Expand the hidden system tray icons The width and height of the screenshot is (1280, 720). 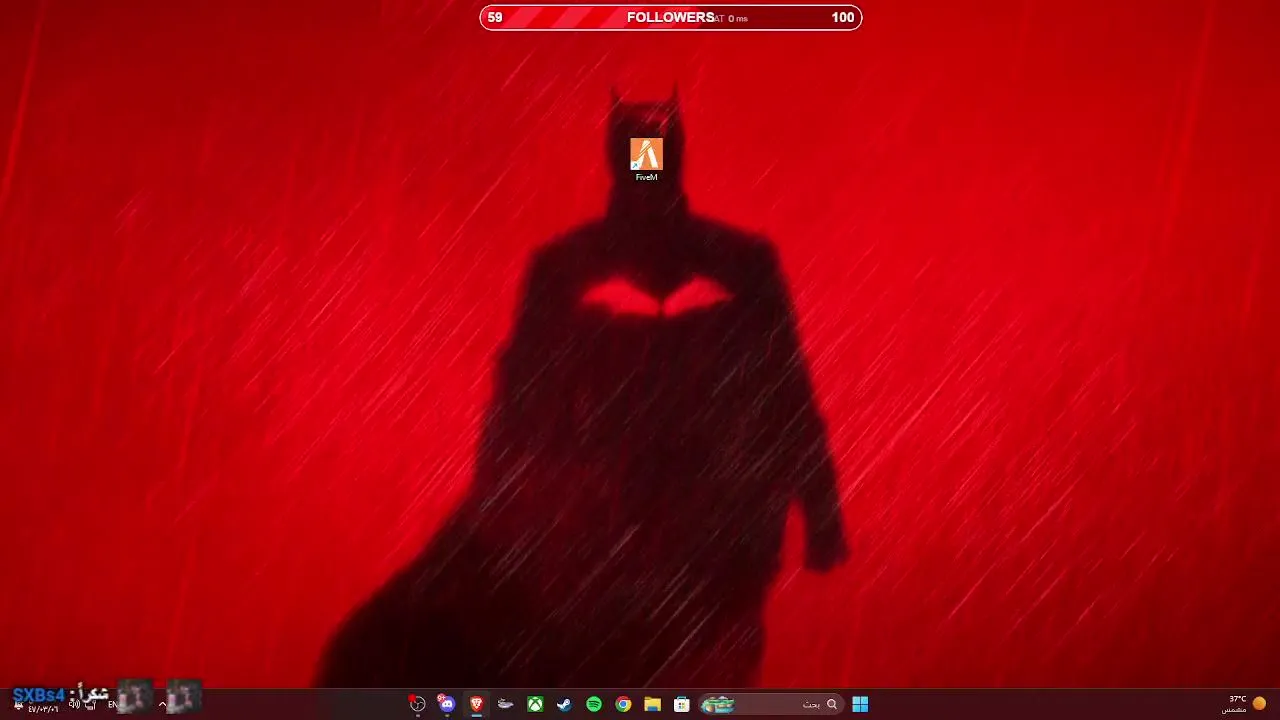[x=162, y=704]
